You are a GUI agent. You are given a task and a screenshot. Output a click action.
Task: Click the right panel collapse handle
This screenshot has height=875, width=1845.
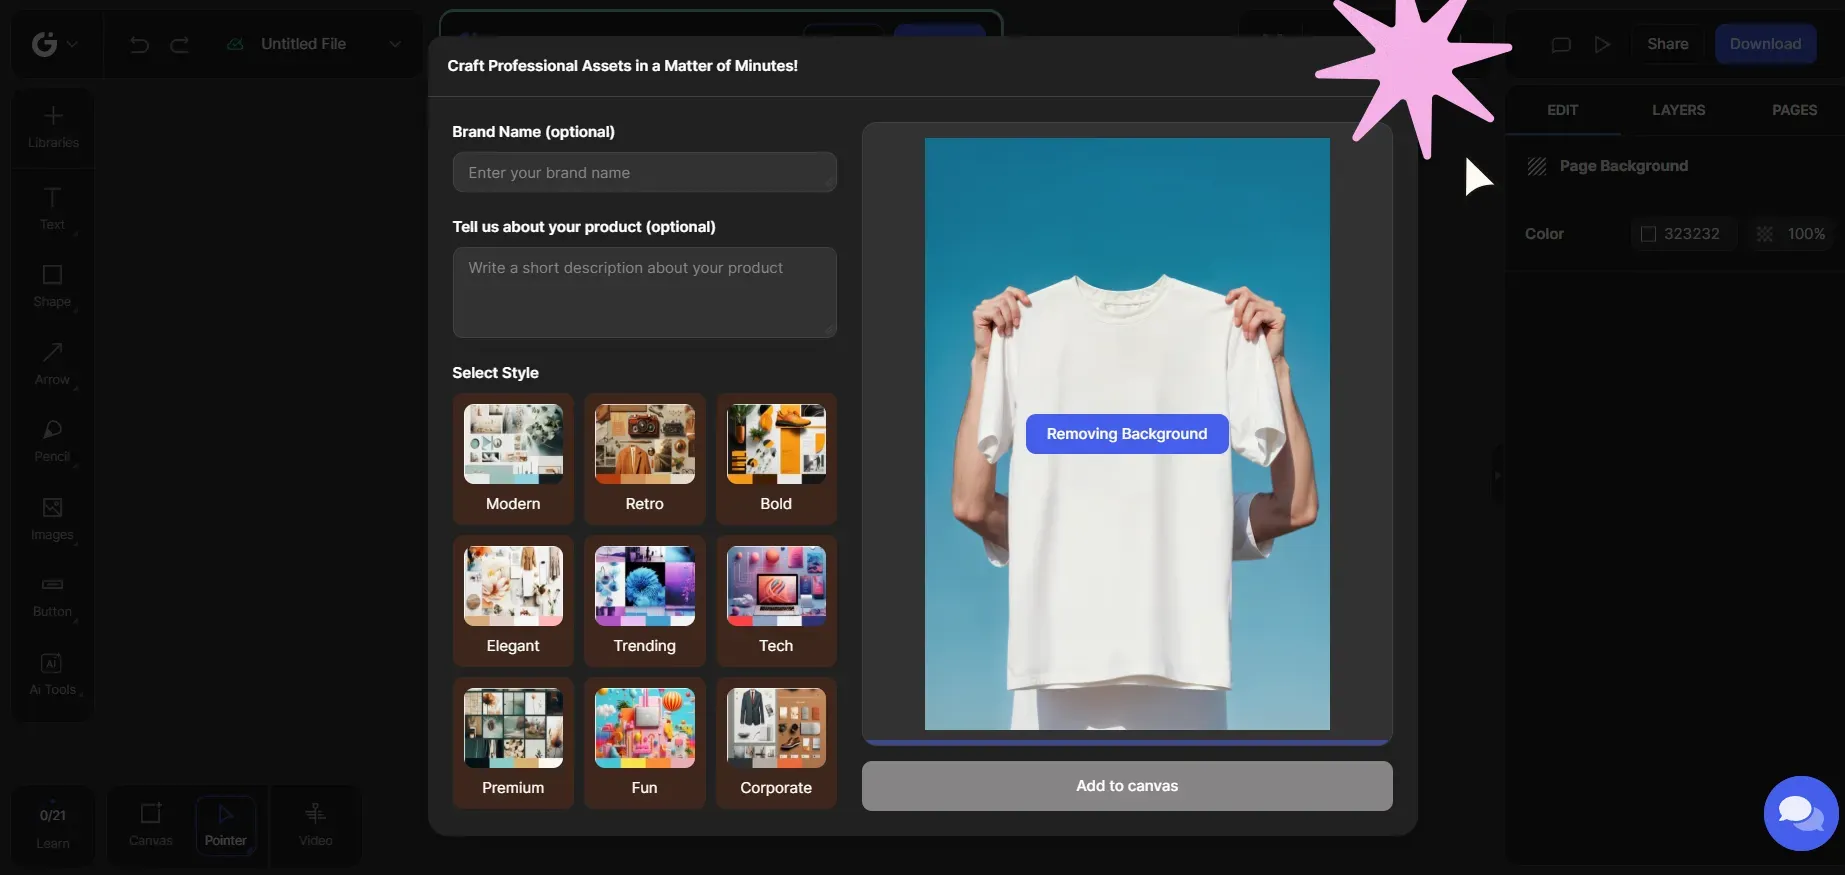coord(1497,476)
